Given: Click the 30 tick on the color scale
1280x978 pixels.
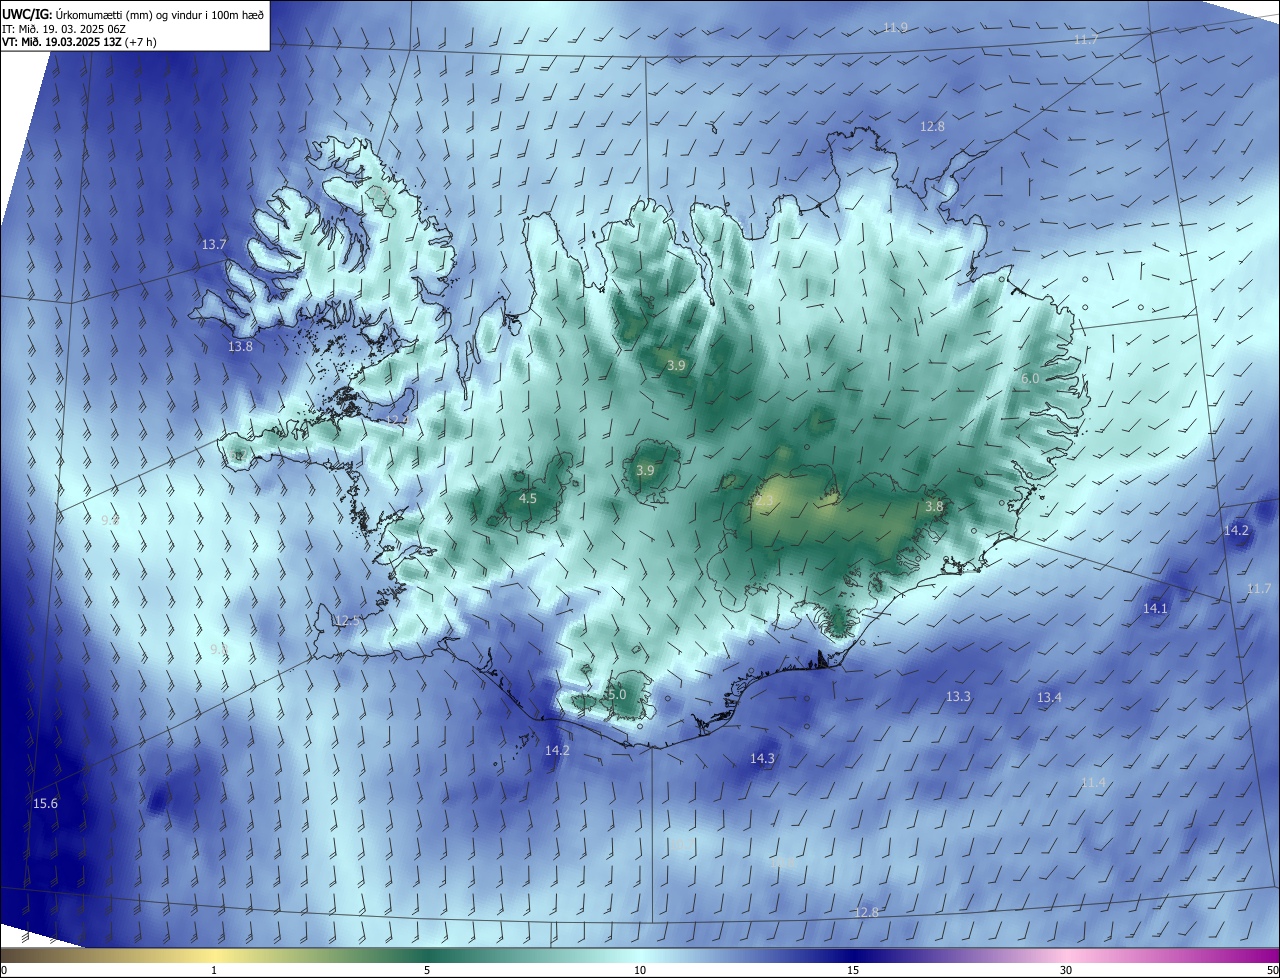Looking at the screenshot, I should 1066,970.
